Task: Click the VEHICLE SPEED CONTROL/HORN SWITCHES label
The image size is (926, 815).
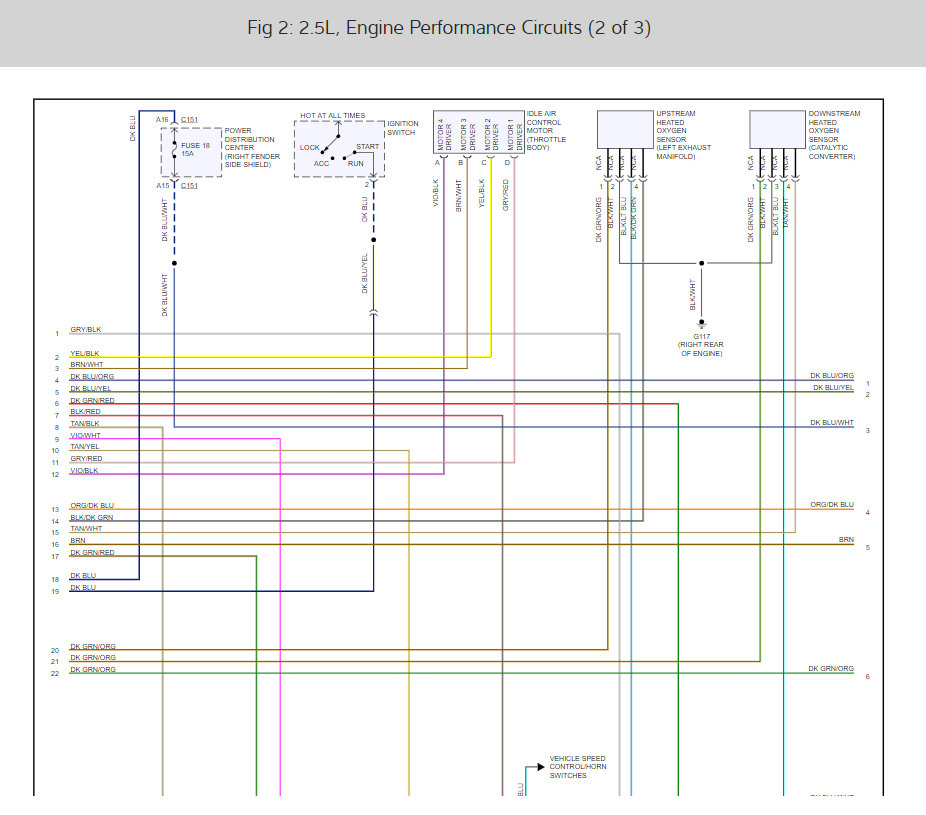Action: click(578, 767)
